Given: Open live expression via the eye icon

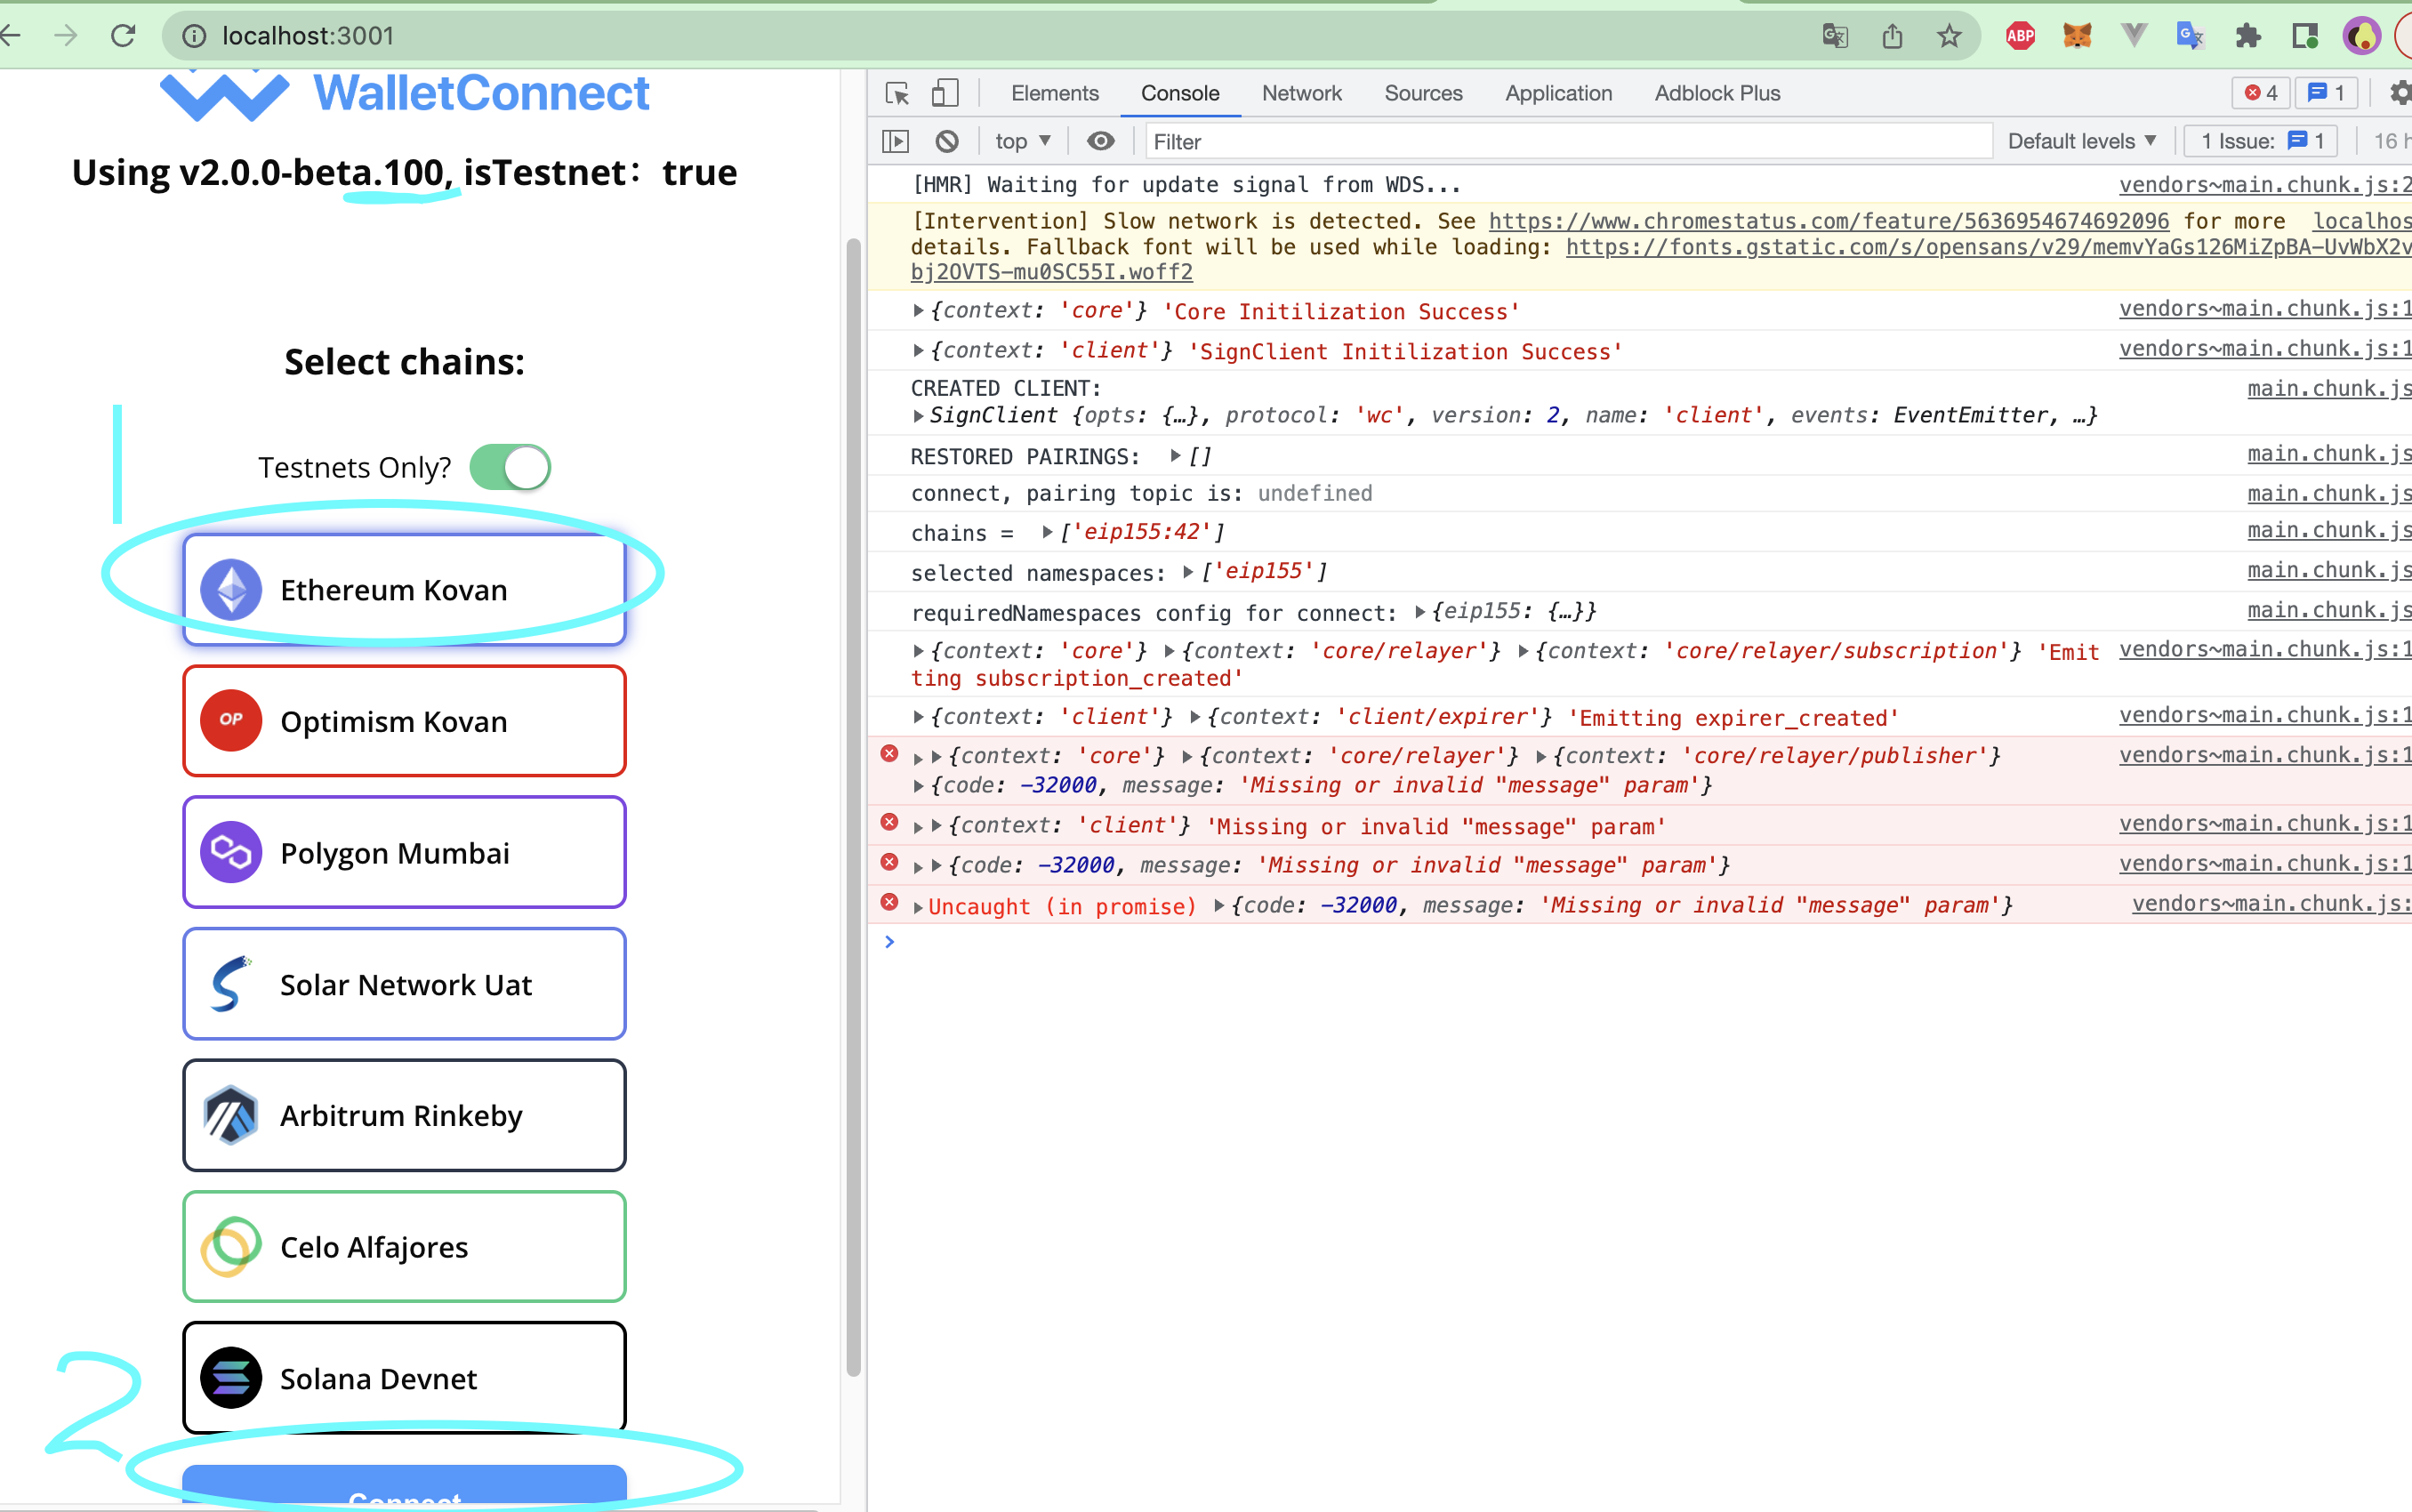Looking at the screenshot, I should (1101, 141).
